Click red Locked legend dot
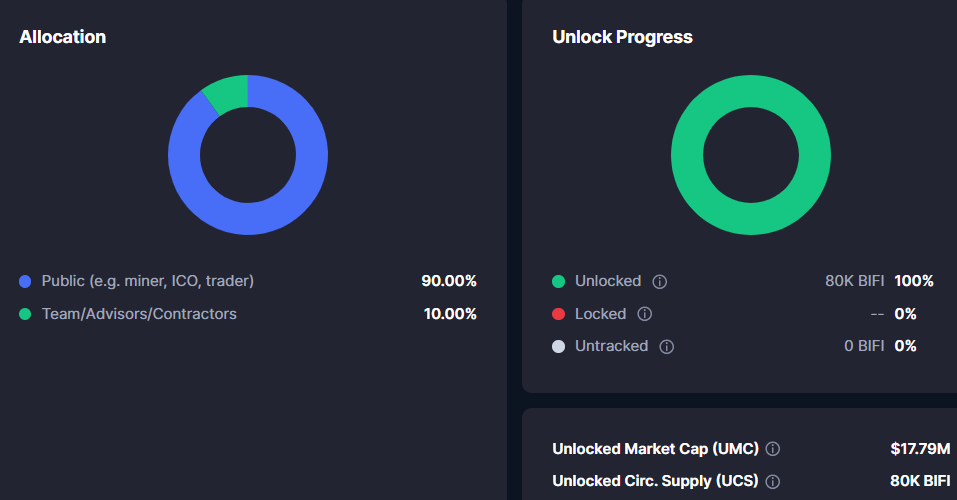The width and height of the screenshot is (957, 500). 558,314
